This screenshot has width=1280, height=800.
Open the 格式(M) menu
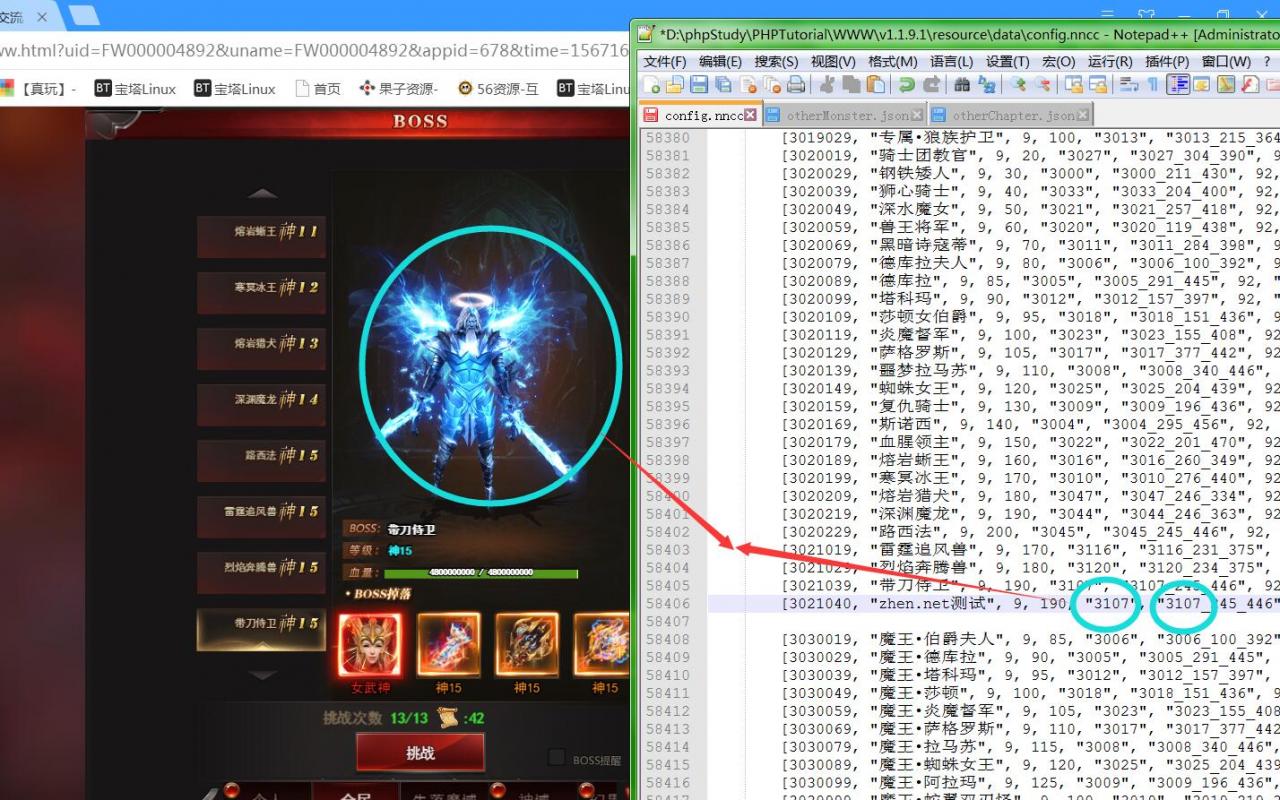[892, 61]
